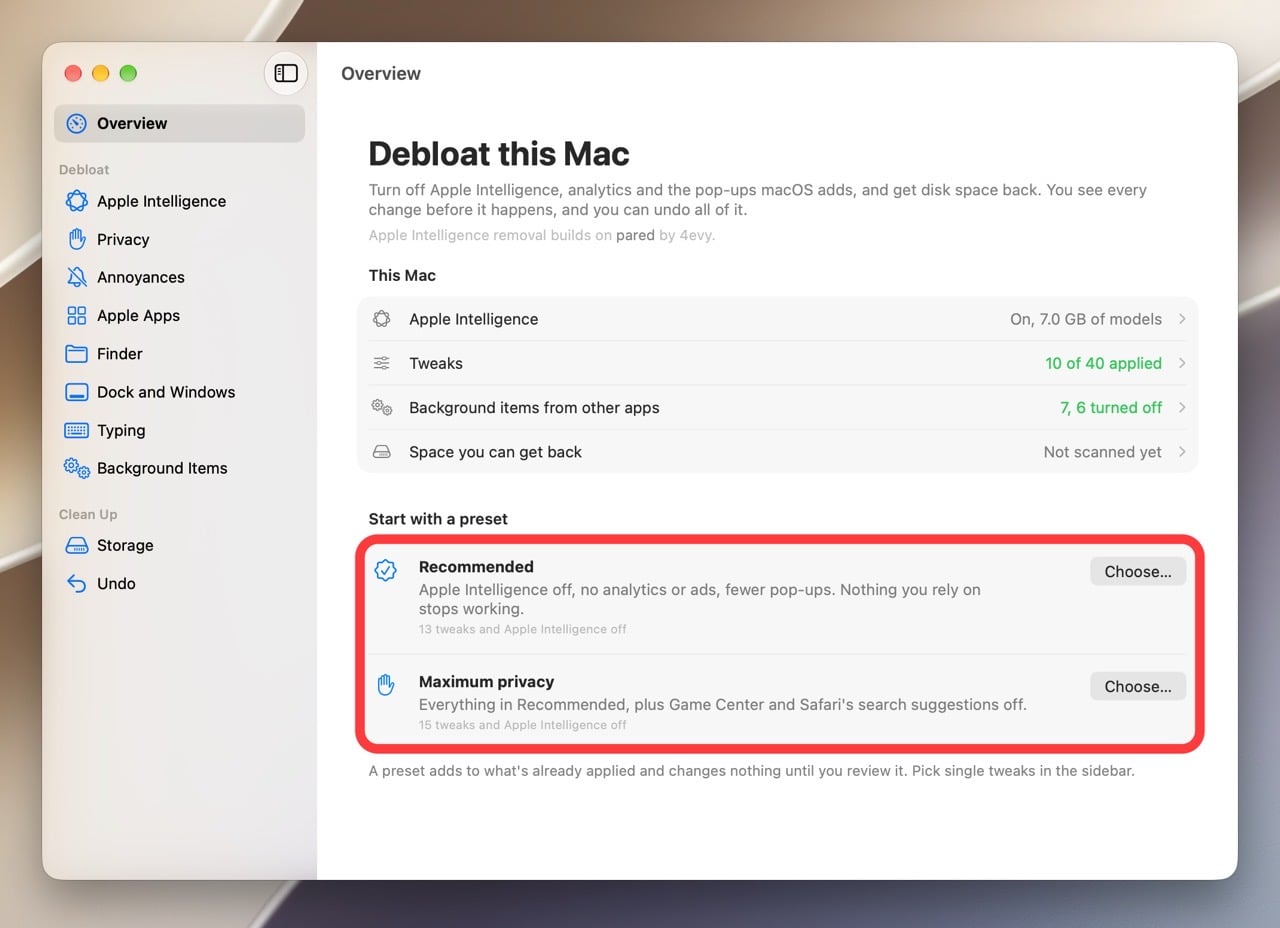This screenshot has width=1280, height=928.
Task: Click the Storage drive icon
Action: [76, 546]
